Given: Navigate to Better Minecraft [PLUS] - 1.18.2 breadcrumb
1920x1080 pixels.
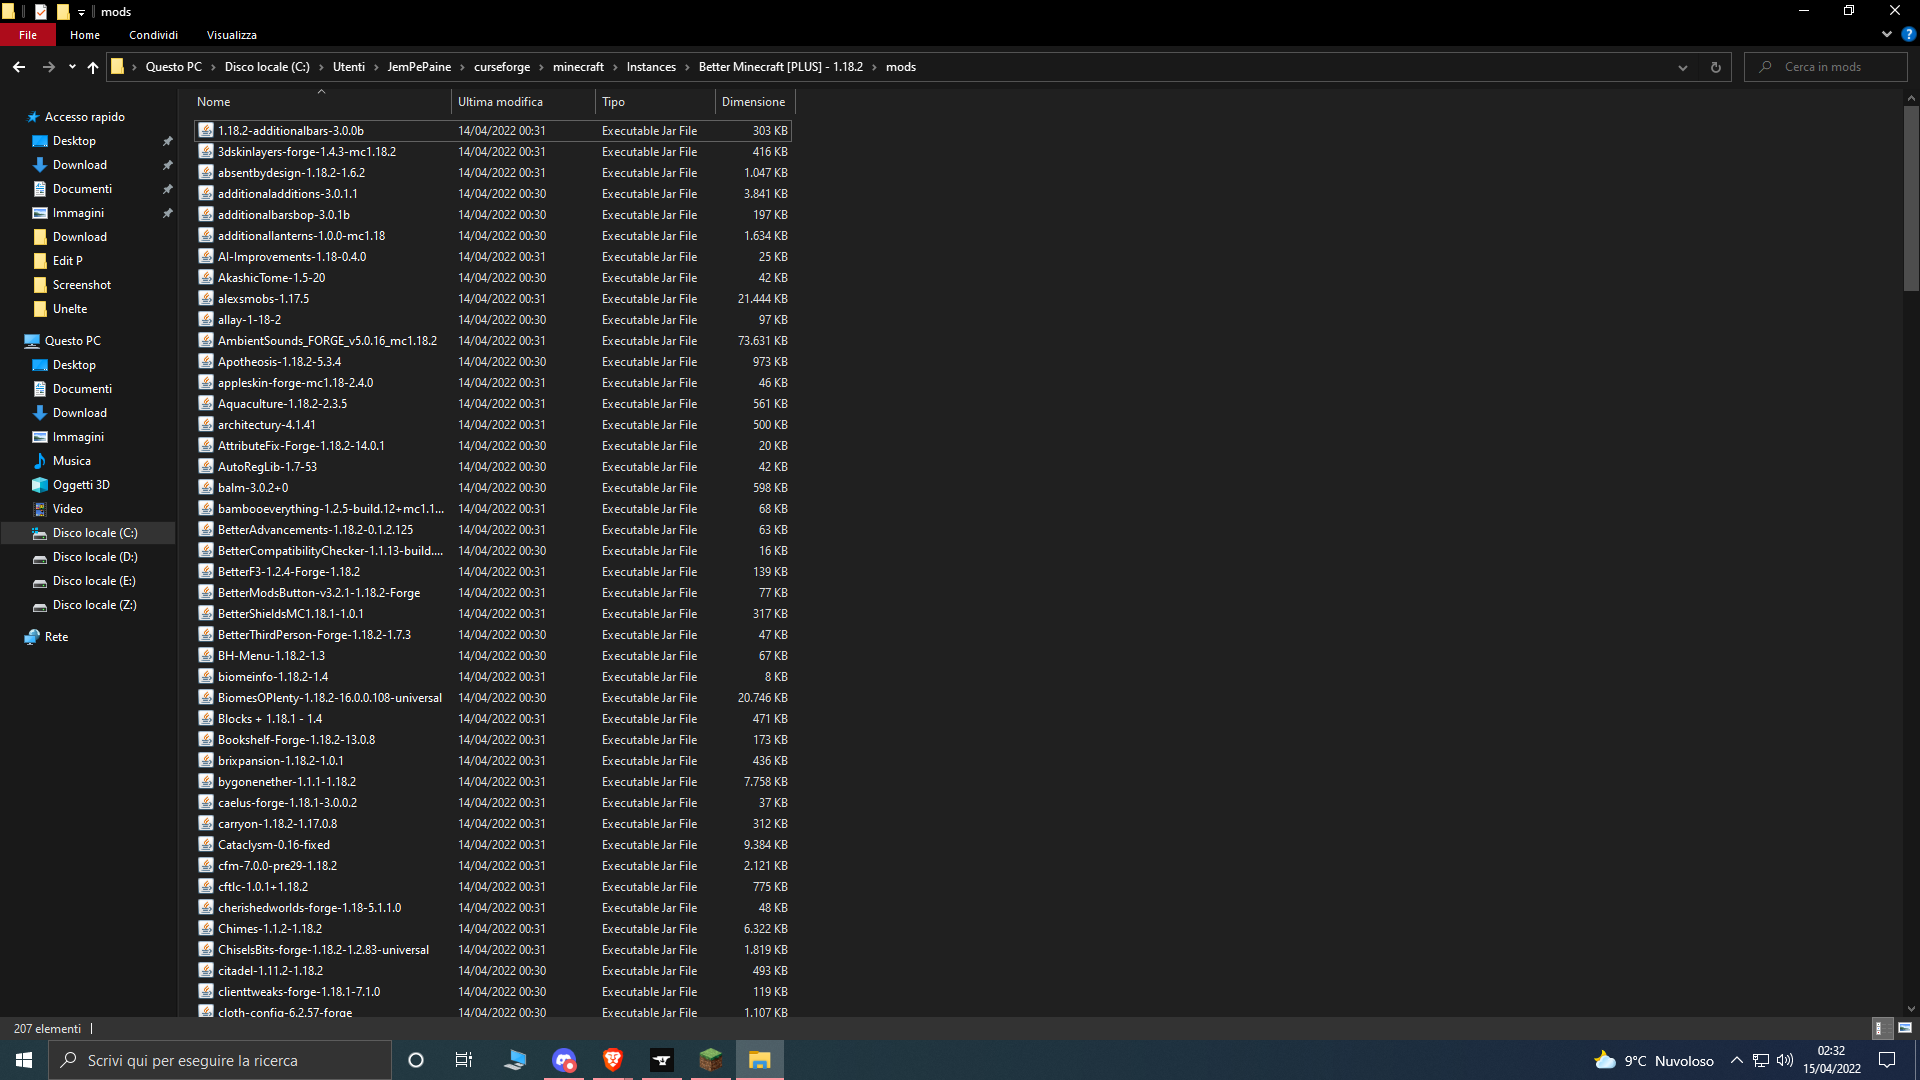Looking at the screenshot, I should pyautogui.click(x=780, y=66).
